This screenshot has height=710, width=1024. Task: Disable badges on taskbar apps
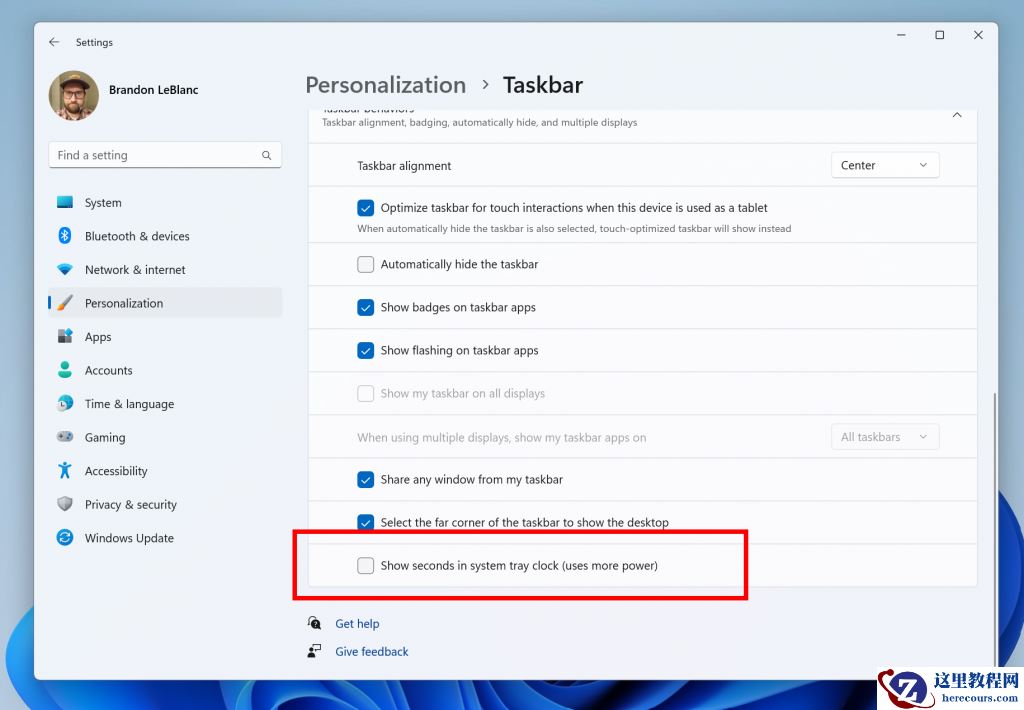pyautogui.click(x=366, y=307)
